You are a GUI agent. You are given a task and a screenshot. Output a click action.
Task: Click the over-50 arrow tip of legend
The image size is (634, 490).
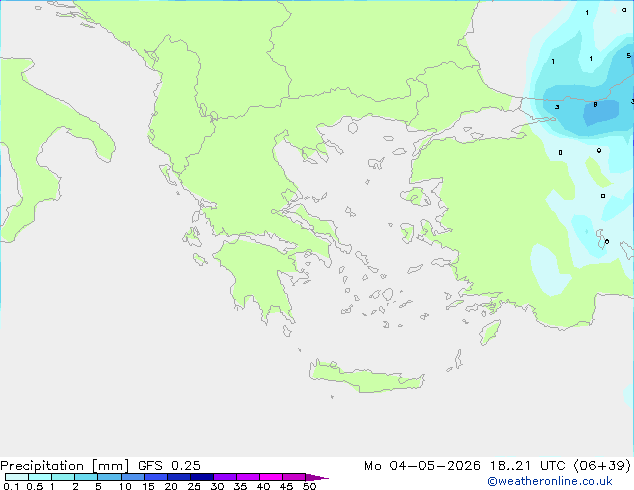pos(317,477)
